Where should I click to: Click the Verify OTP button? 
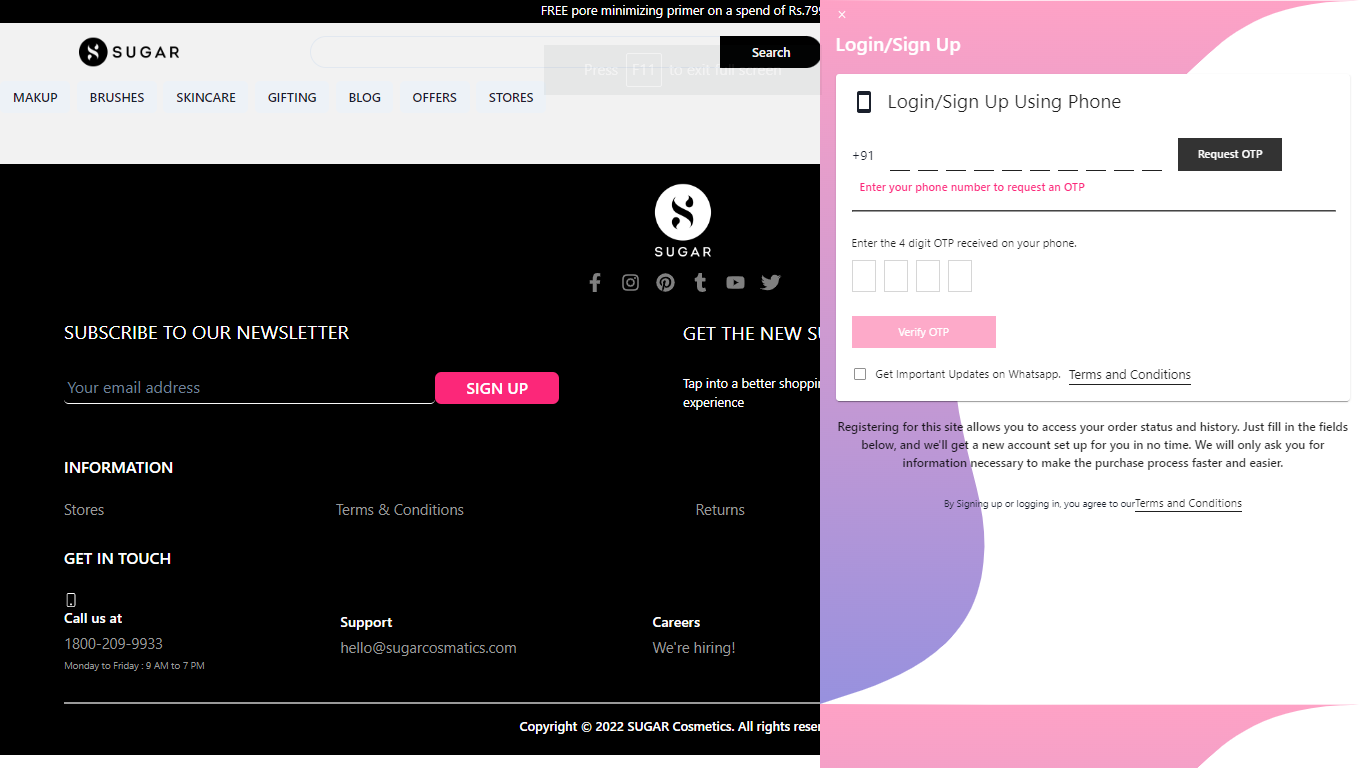[x=924, y=332]
